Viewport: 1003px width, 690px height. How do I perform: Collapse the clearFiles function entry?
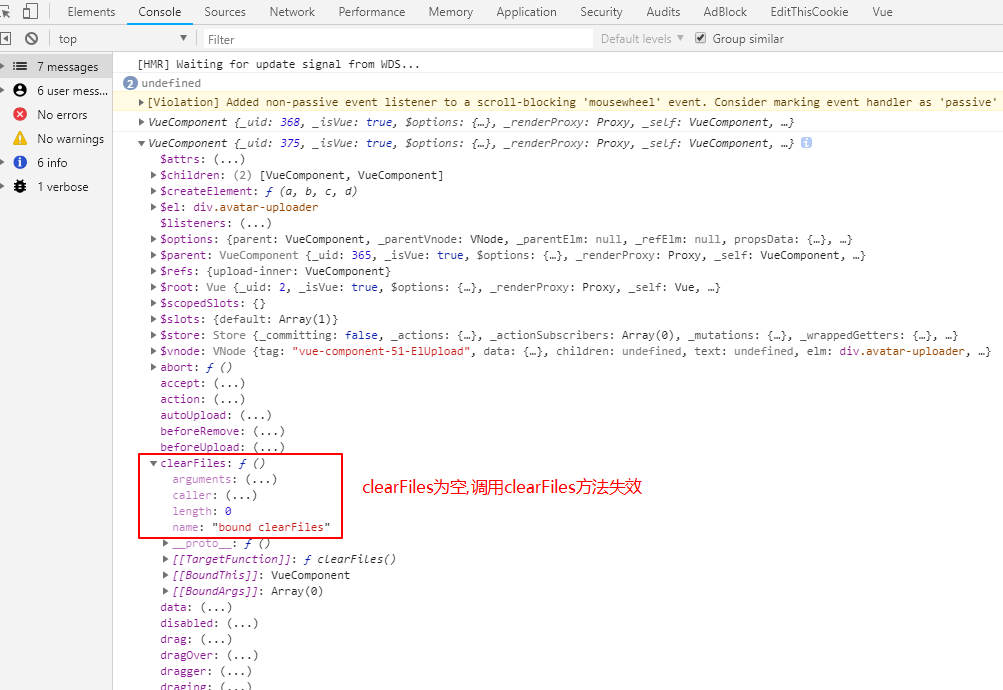point(153,462)
